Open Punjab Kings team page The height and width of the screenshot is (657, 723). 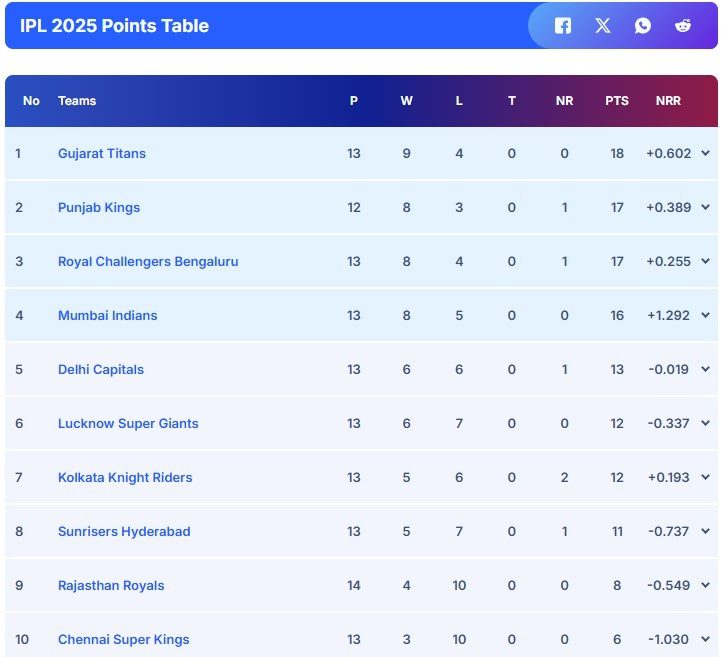coord(99,207)
